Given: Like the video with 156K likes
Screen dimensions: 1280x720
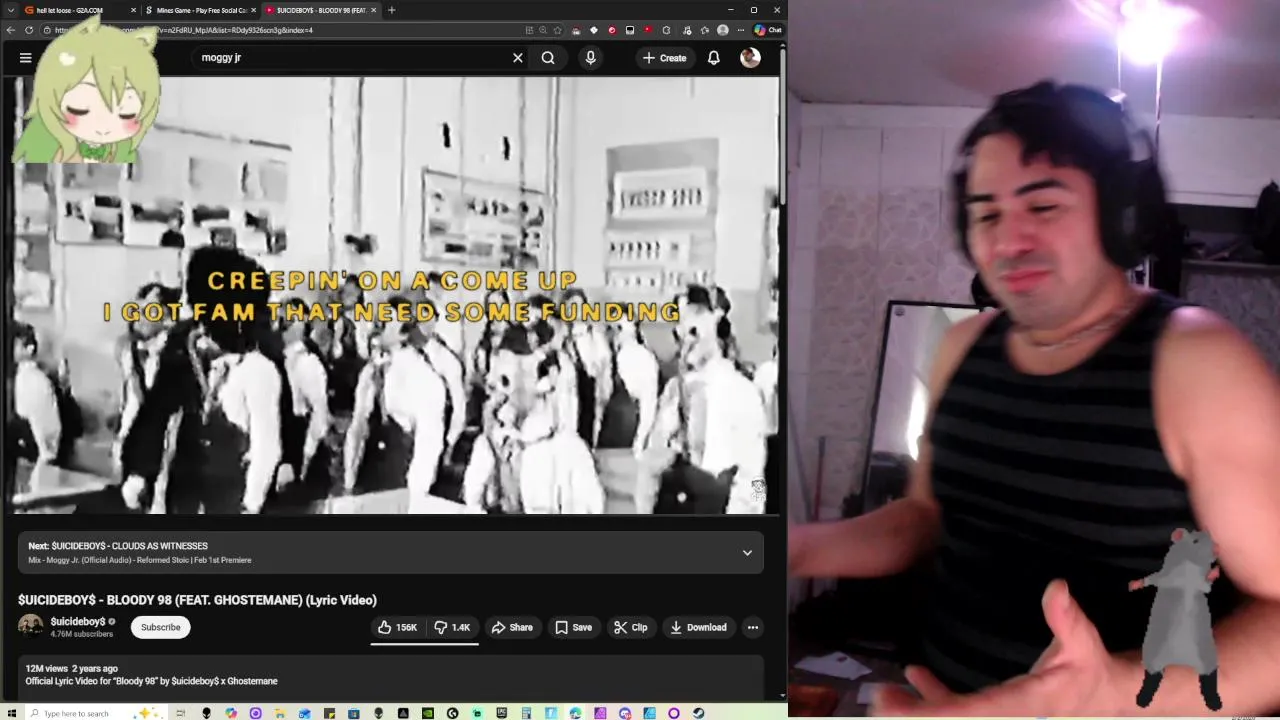Looking at the screenshot, I should [x=397, y=627].
